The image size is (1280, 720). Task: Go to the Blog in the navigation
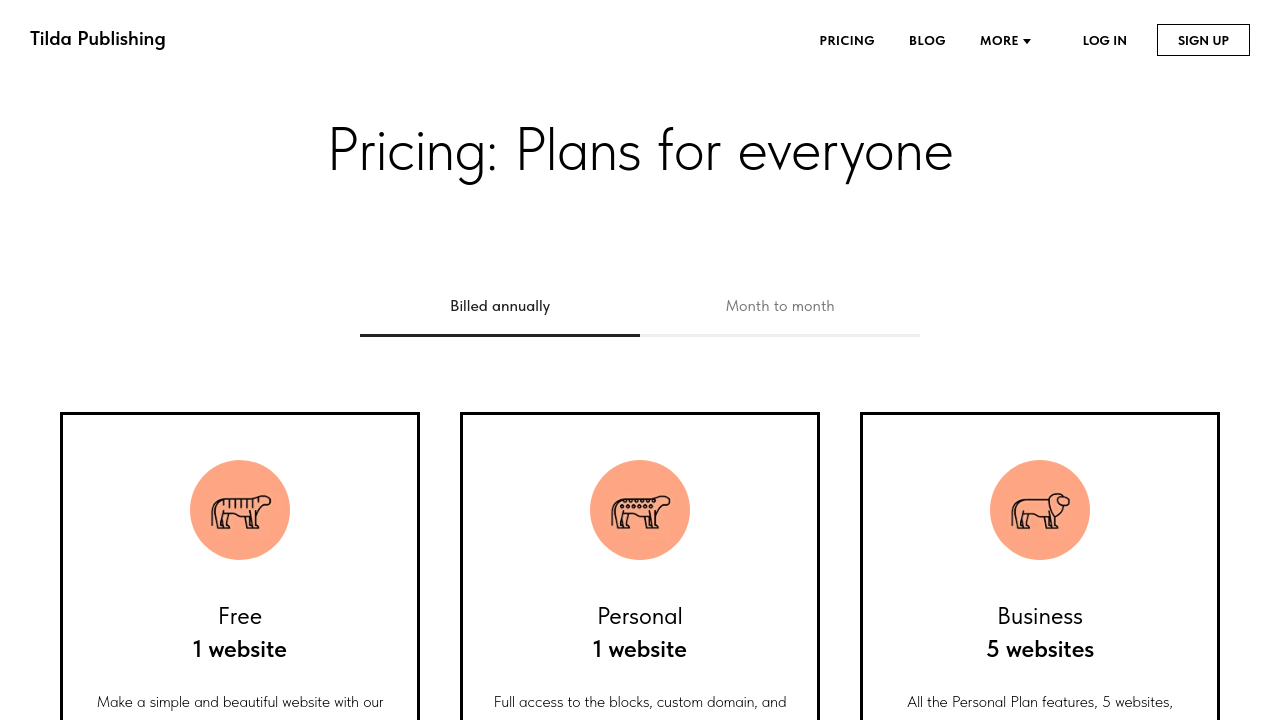click(927, 41)
